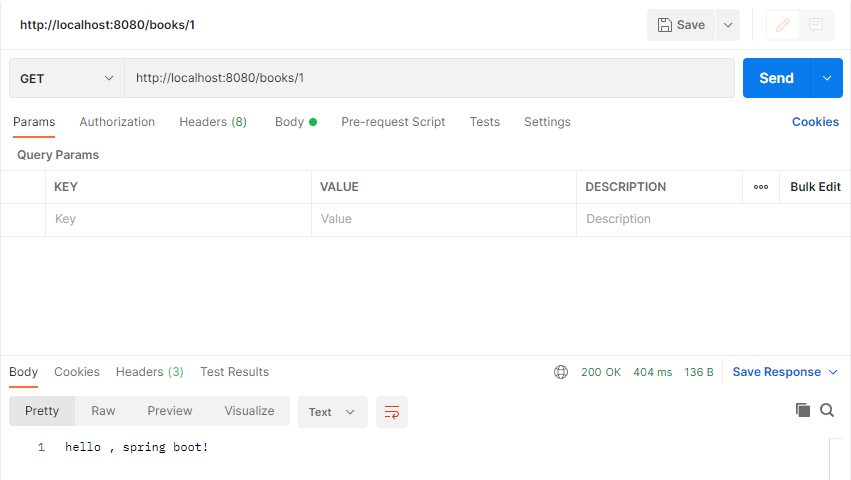
Task: Click the wrap lines icon
Action: pyautogui.click(x=392, y=412)
